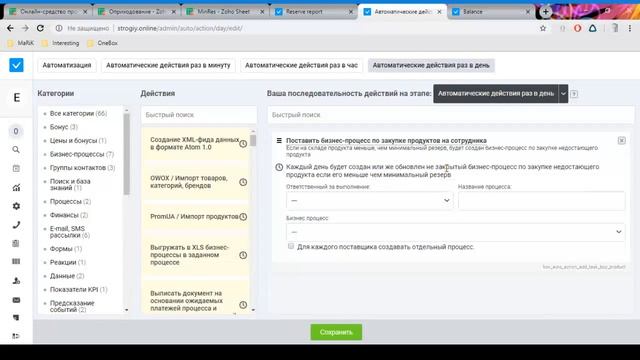This screenshot has width=640, height=360.
Task: Open the search icon in left sidebar
Action: click(16, 150)
